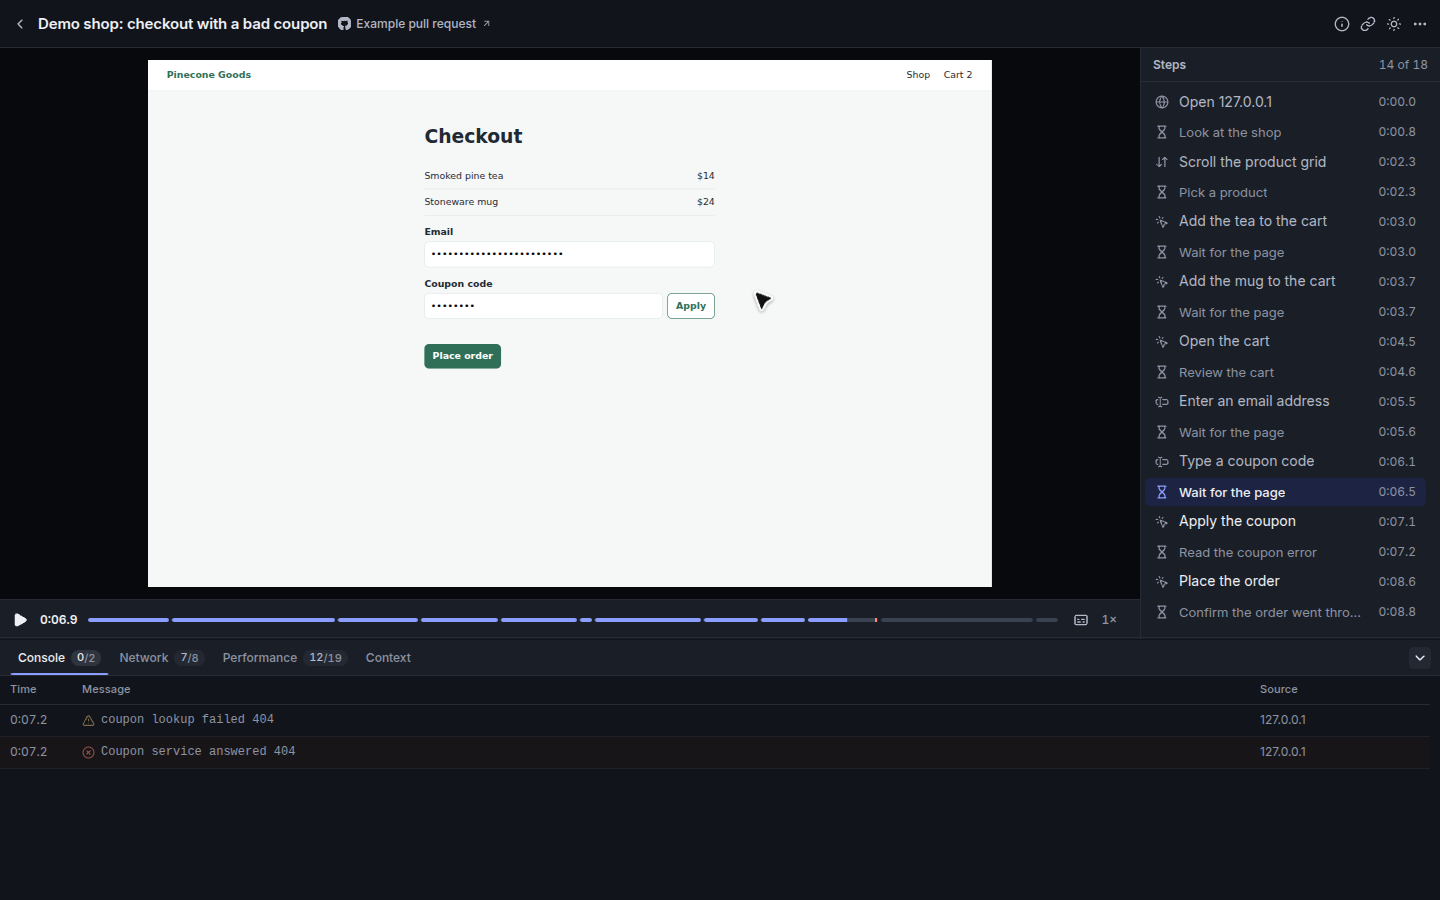Viewport: 1440px width, 900px height.
Task: Jump to the 'Open 127.0.0.1' step
Action: tap(1285, 102)
